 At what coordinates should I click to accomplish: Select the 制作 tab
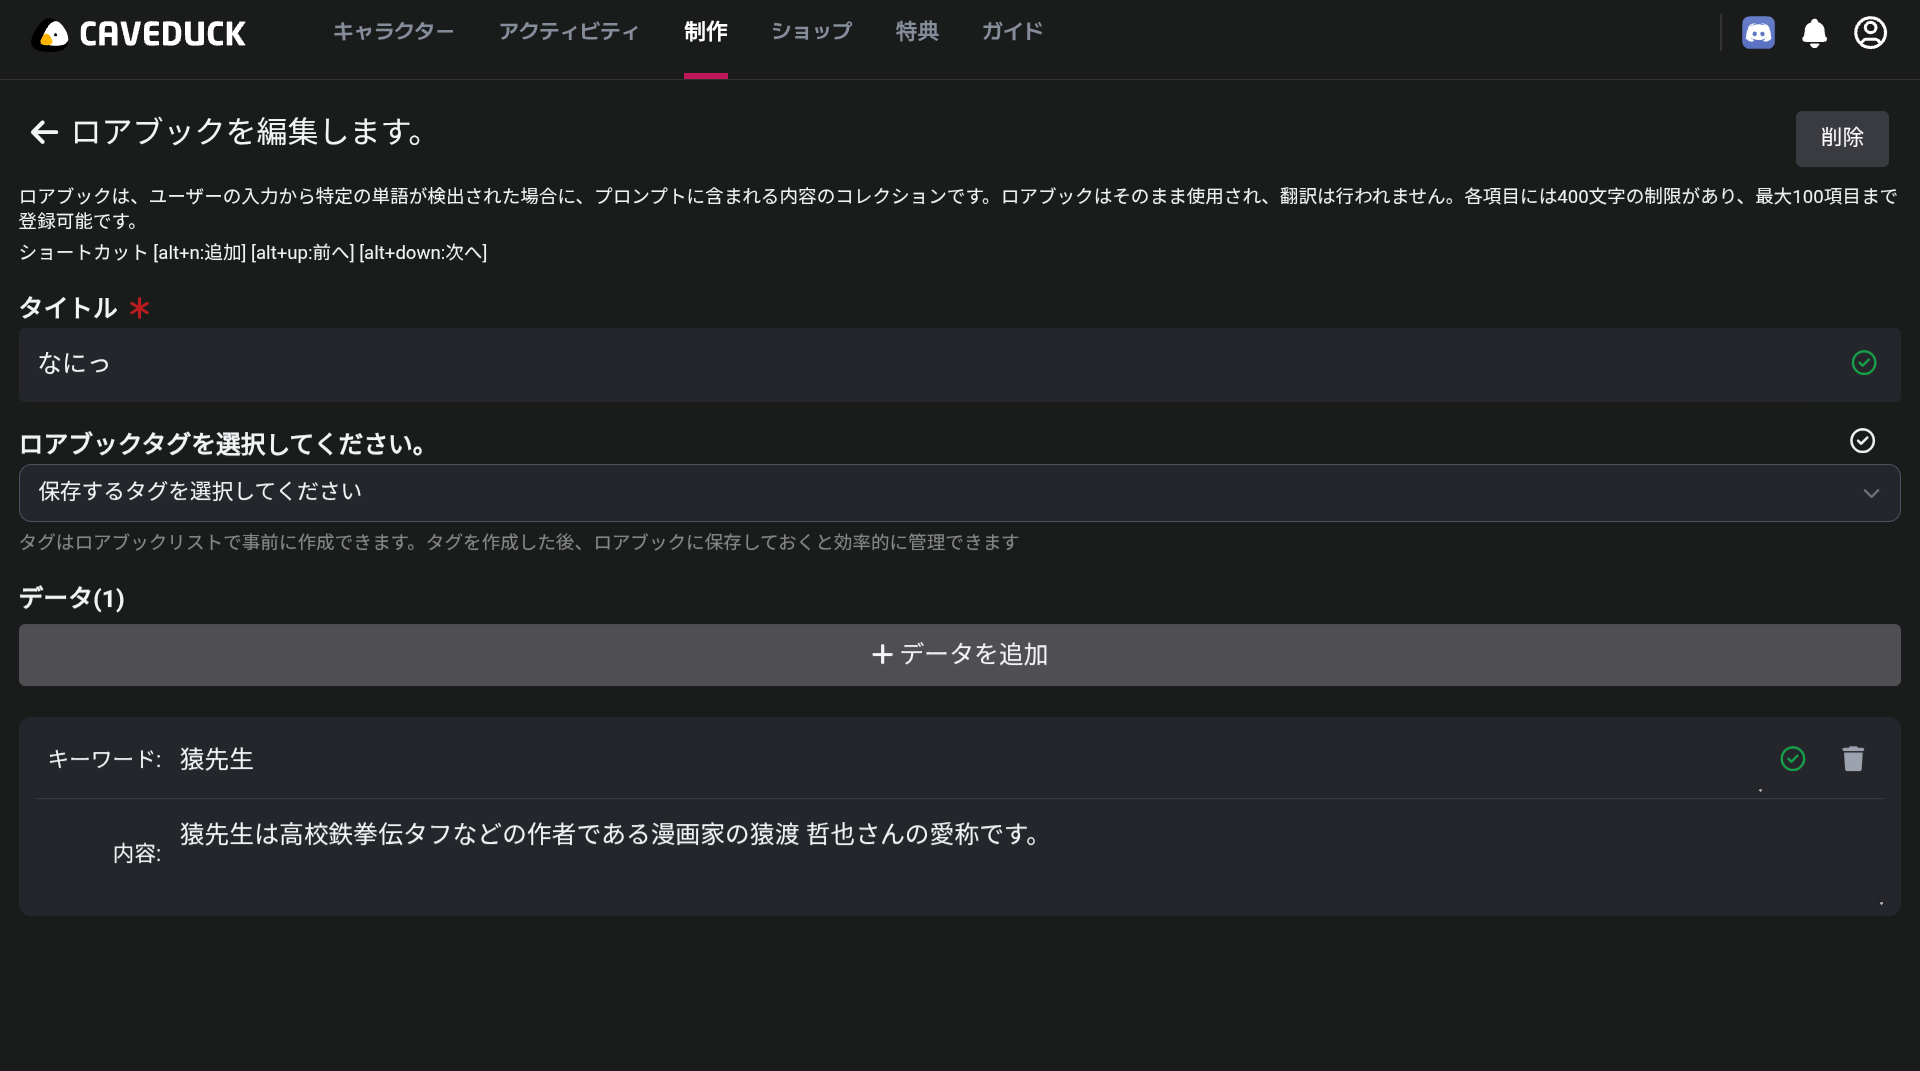pyautogui.click(x=705, y=32)
